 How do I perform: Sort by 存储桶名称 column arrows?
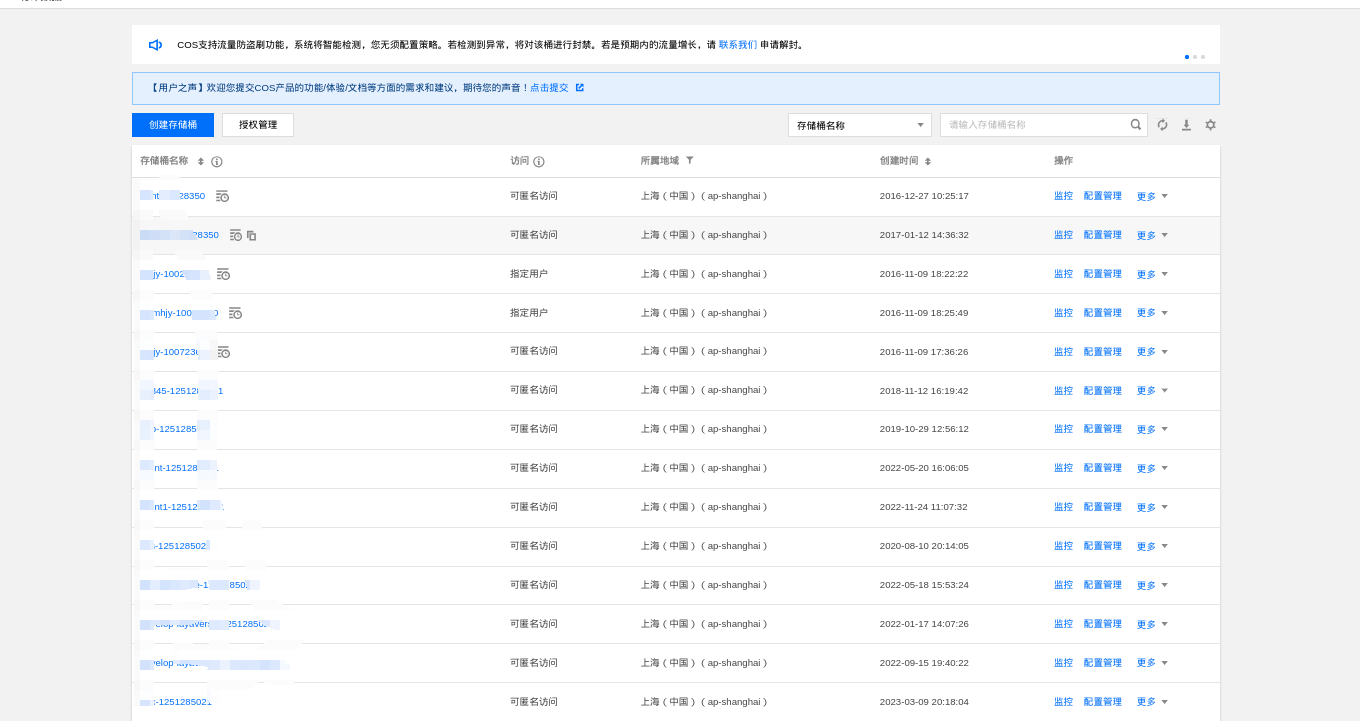tap(201, 161)
